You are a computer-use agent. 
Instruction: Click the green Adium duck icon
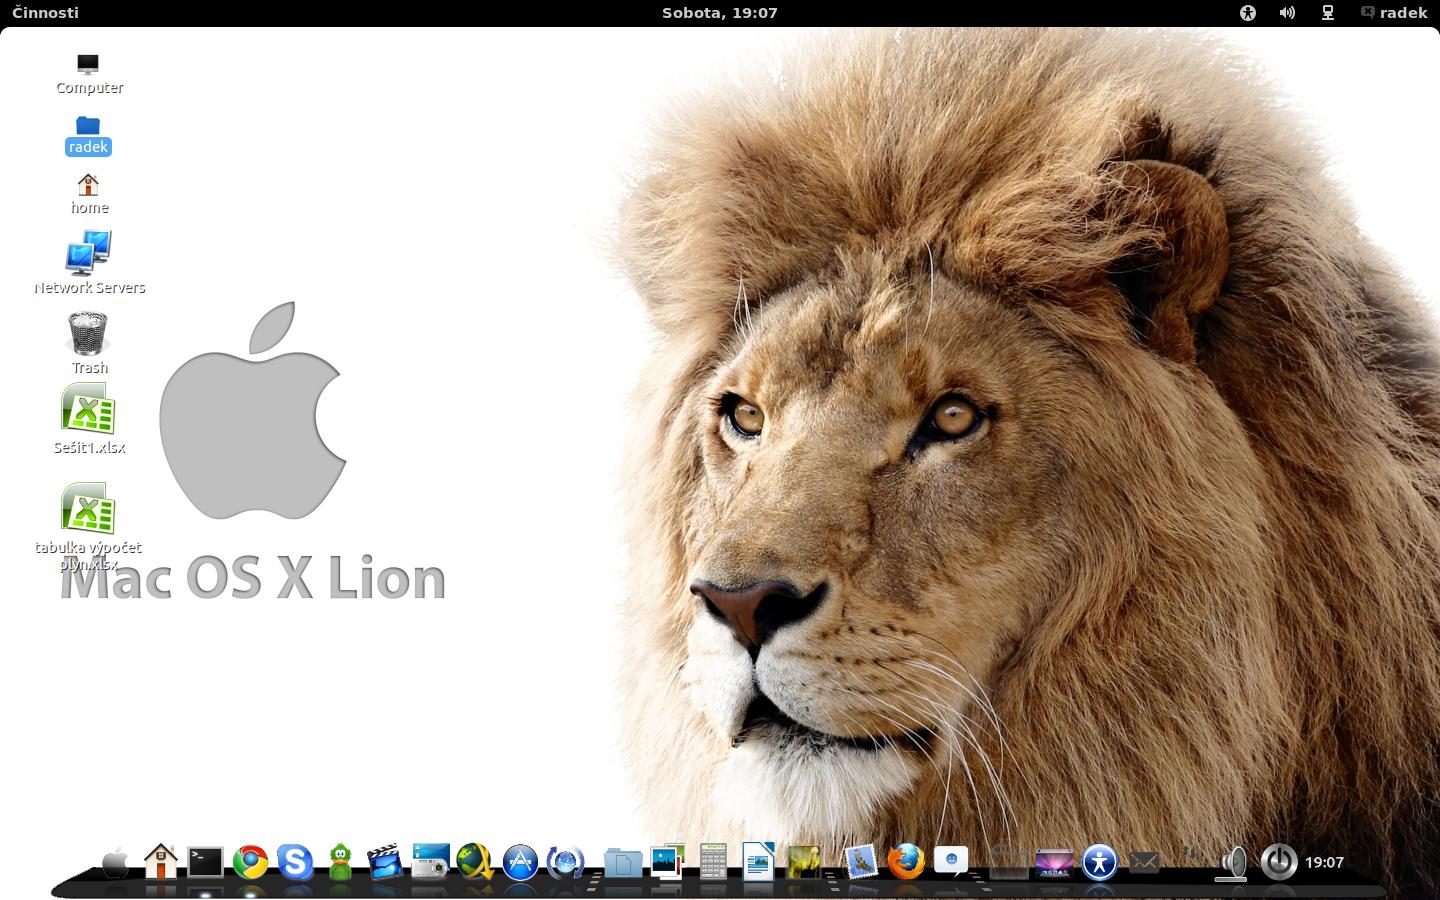pyautogui.click(x=340, y=861)
